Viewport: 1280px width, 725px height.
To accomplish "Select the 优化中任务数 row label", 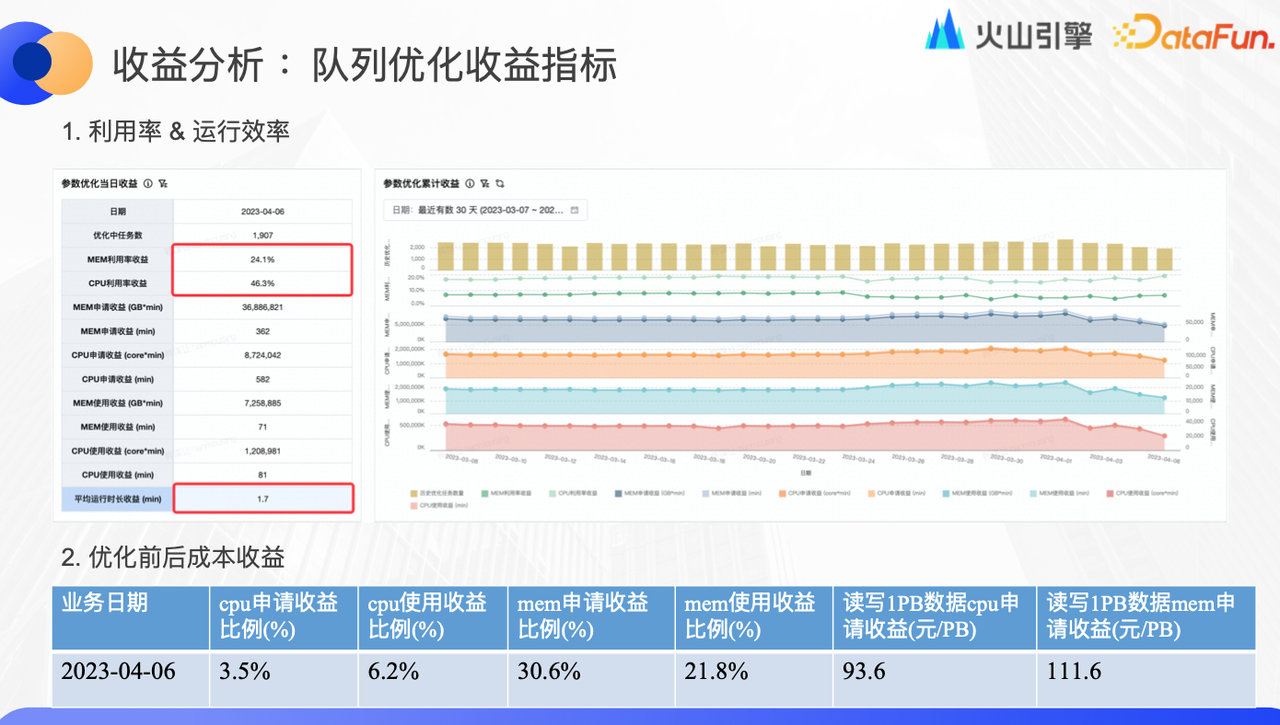I will (x=118, y=235).
